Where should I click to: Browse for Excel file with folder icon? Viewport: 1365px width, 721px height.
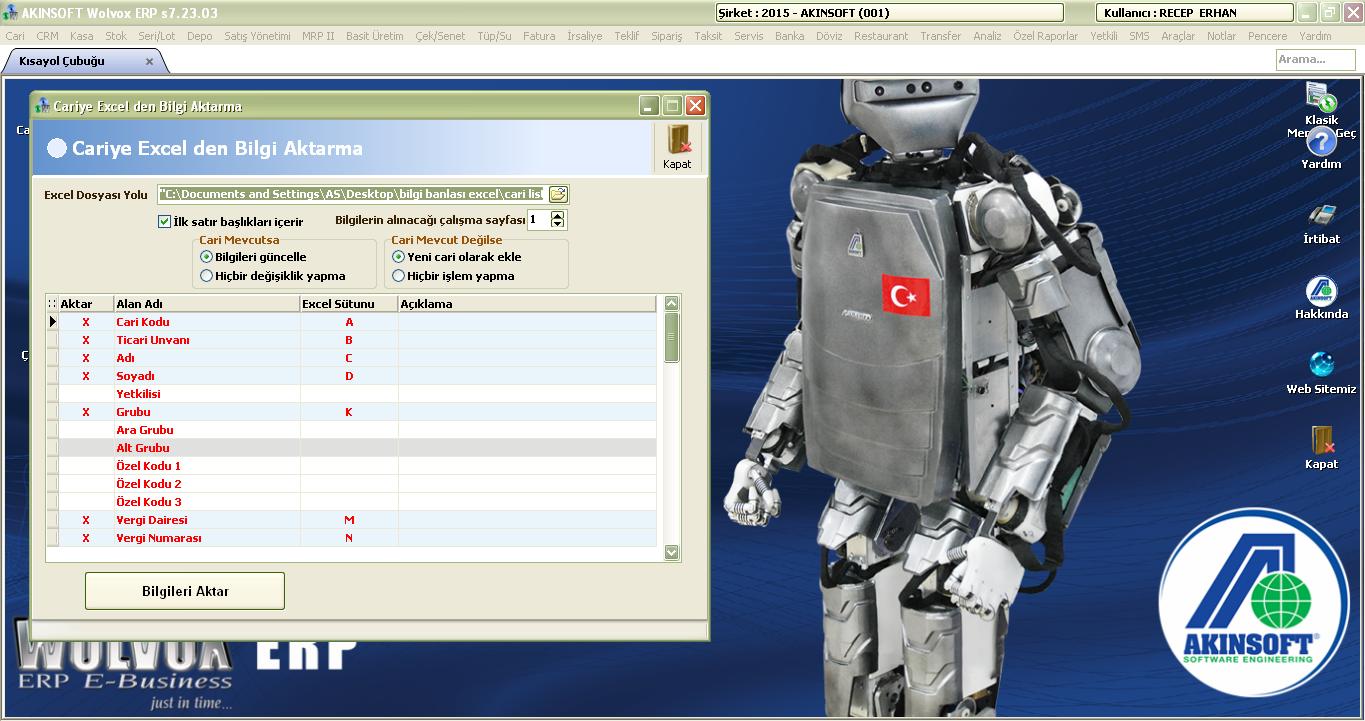[558, 194]
